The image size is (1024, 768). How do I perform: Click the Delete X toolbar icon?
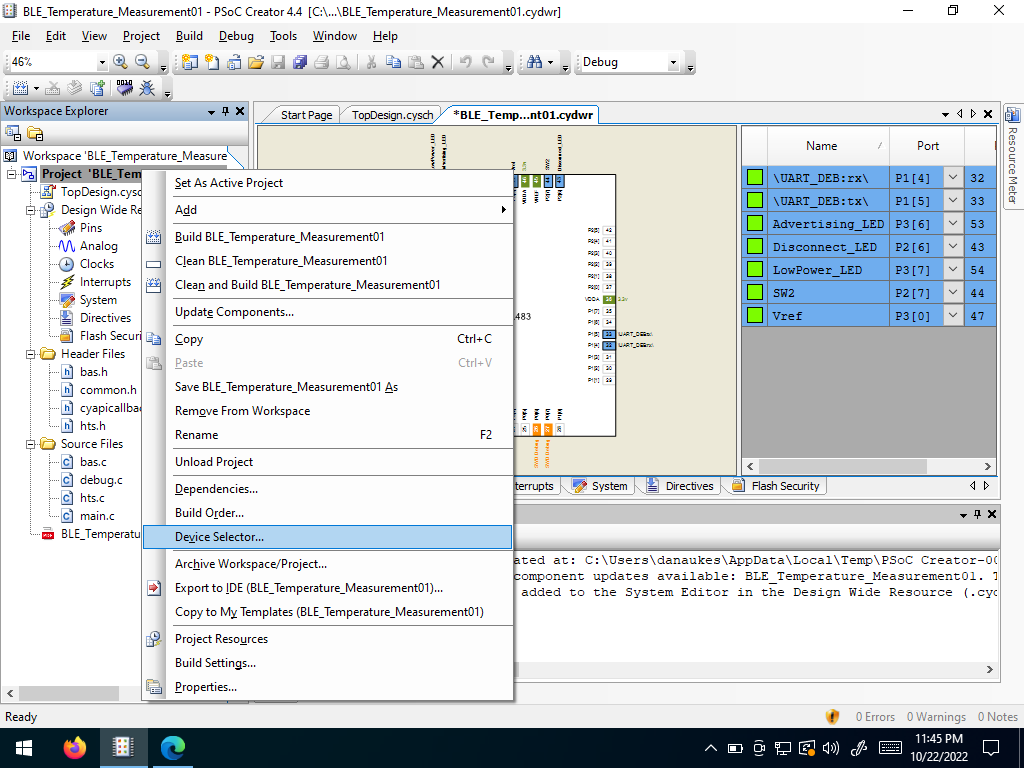438,62
